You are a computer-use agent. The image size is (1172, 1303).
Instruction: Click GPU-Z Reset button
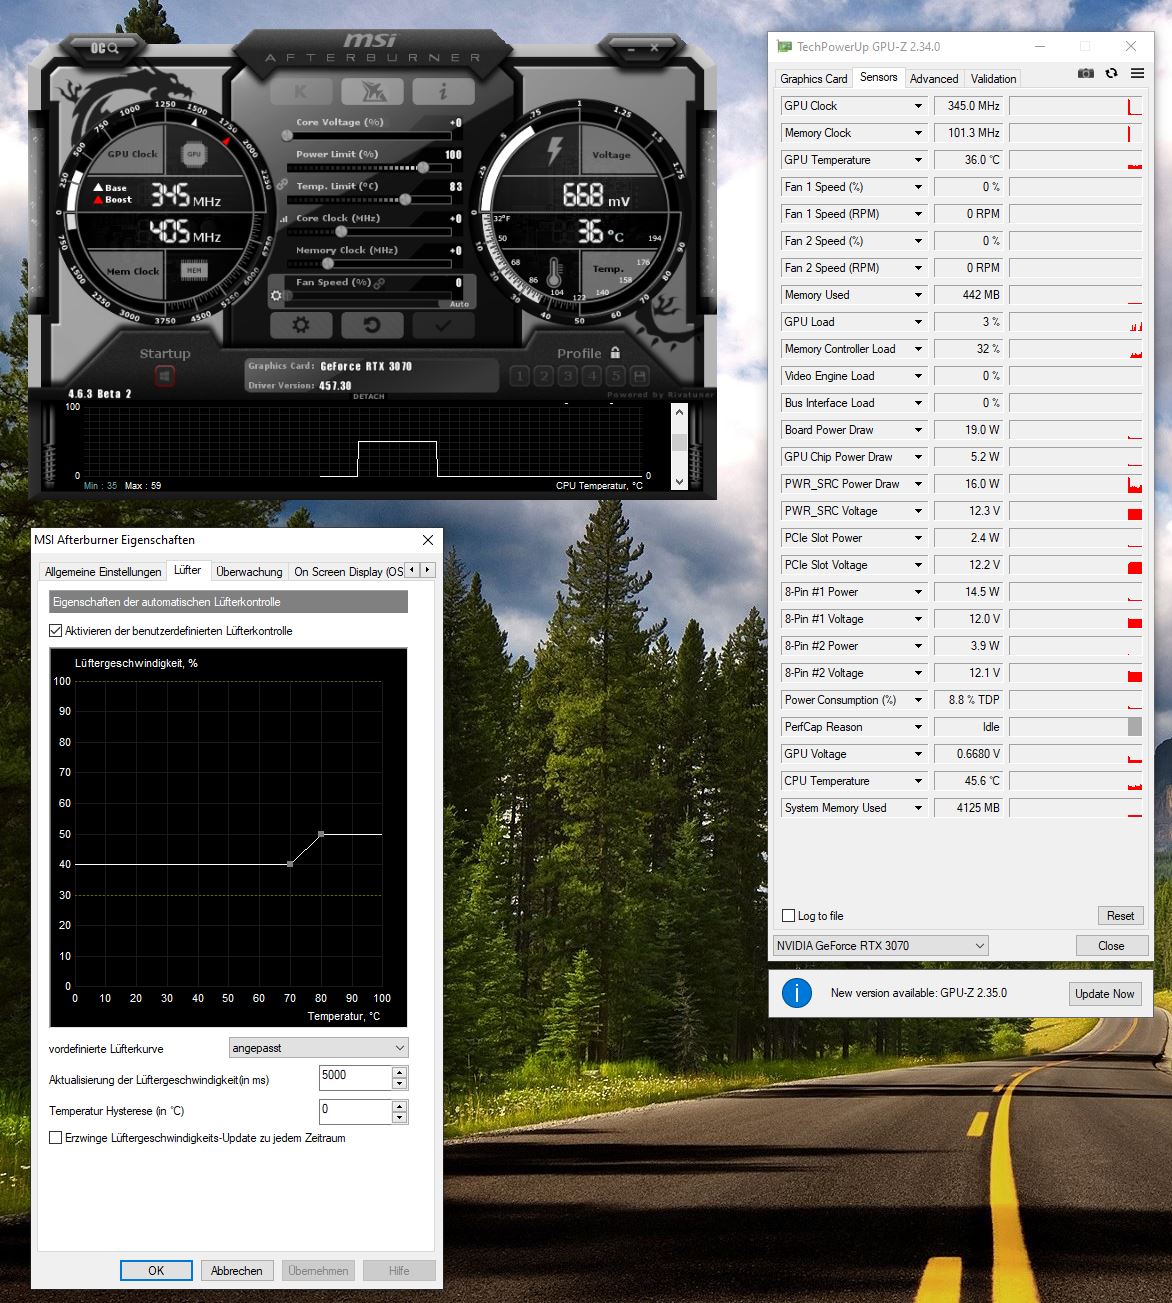[x=1120, y=916]
